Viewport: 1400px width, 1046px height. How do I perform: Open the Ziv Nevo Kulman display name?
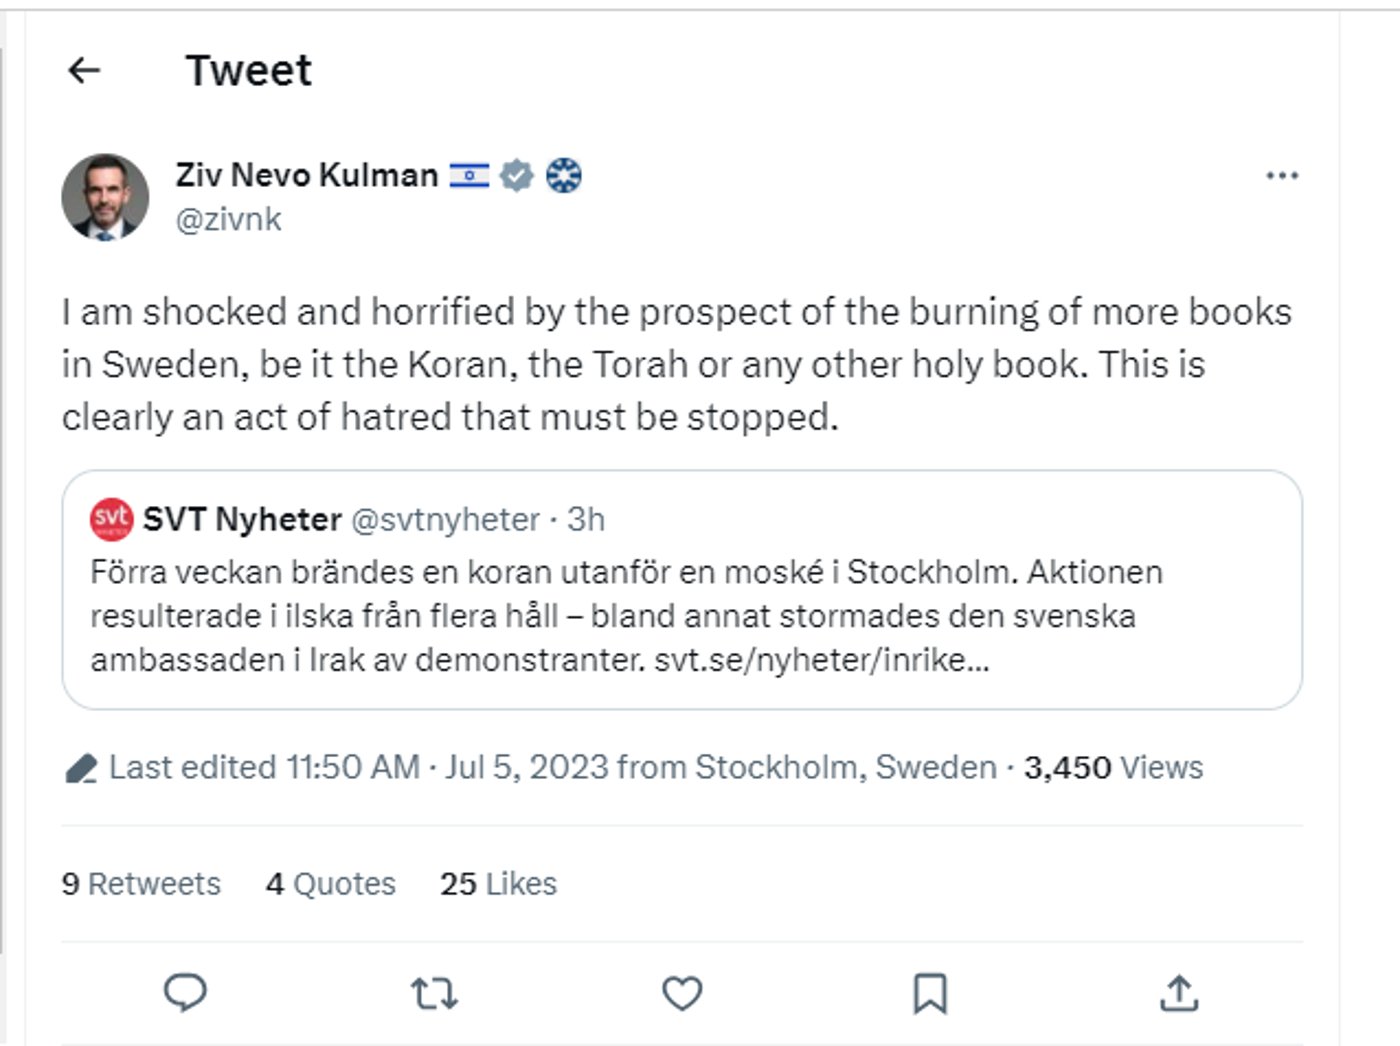coord(306,175)
